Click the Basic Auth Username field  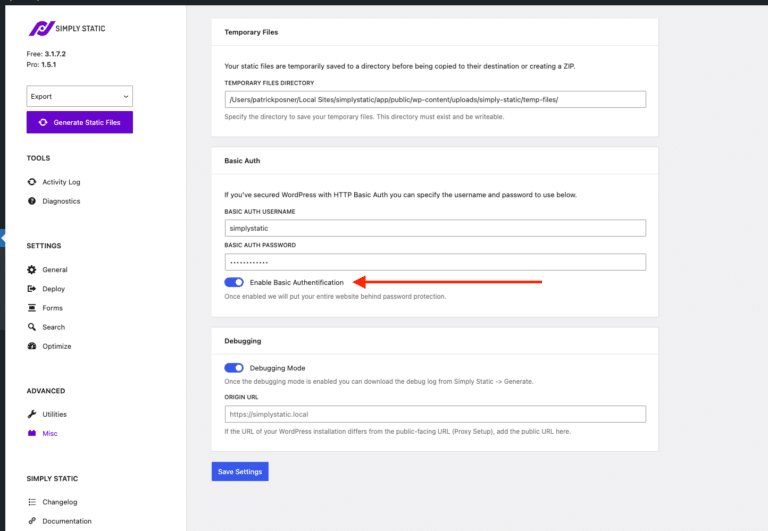pos(435,228)
